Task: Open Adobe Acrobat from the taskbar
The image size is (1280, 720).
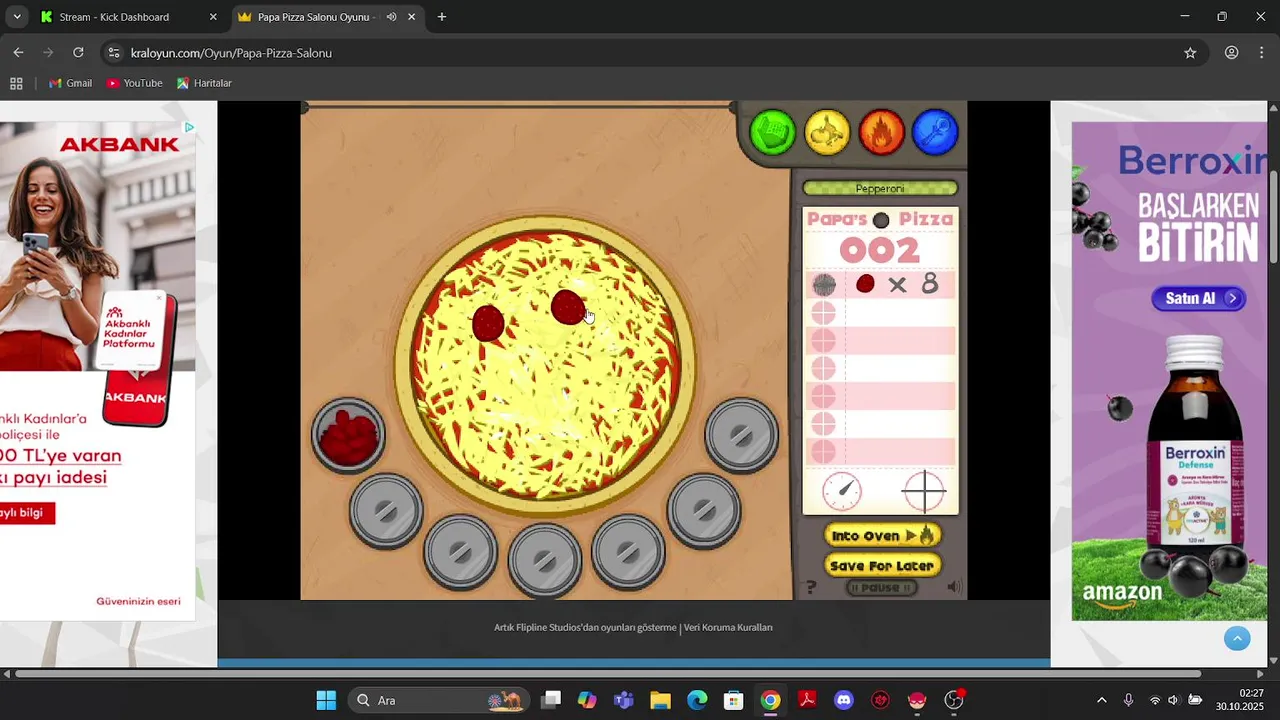Action: click(807, 700)
